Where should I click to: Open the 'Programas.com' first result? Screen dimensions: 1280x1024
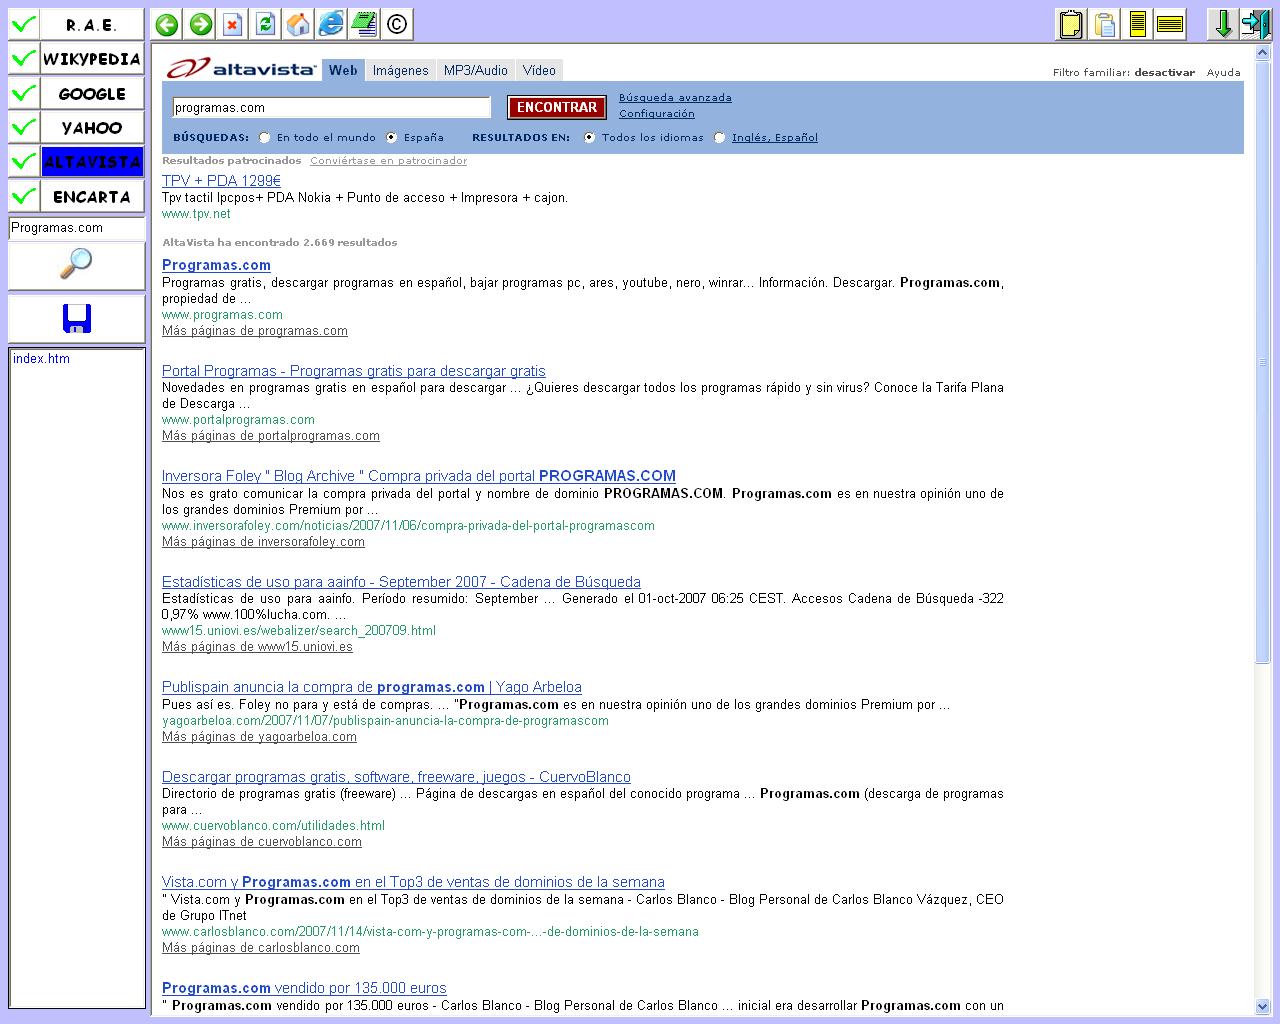(216, 265)
